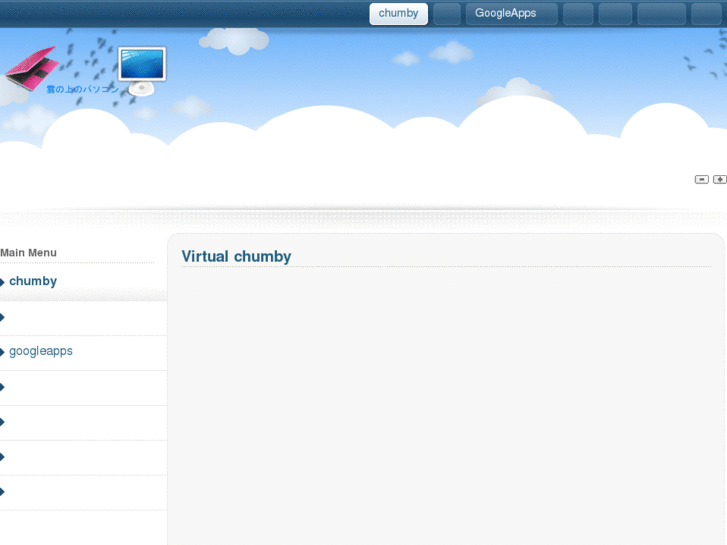Switch to the GoogleApps top tab

(511, 13)
